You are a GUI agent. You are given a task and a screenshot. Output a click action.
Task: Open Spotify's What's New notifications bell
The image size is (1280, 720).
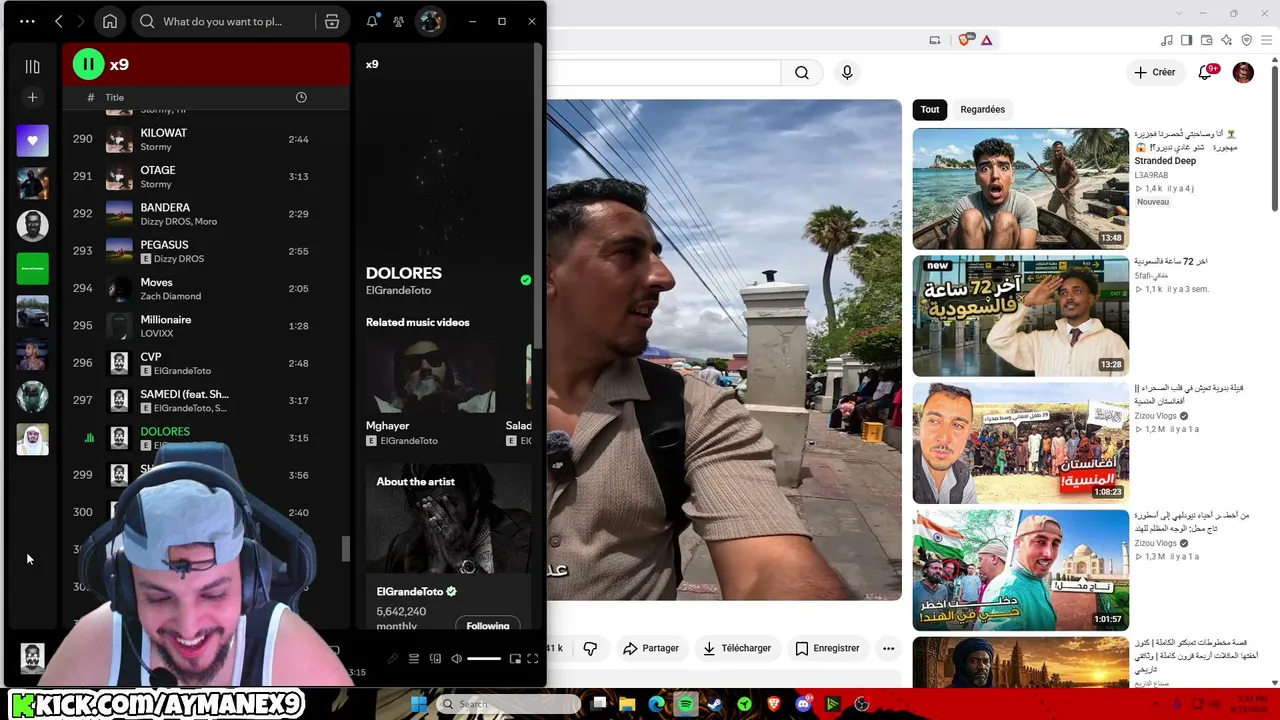point(372,21)
